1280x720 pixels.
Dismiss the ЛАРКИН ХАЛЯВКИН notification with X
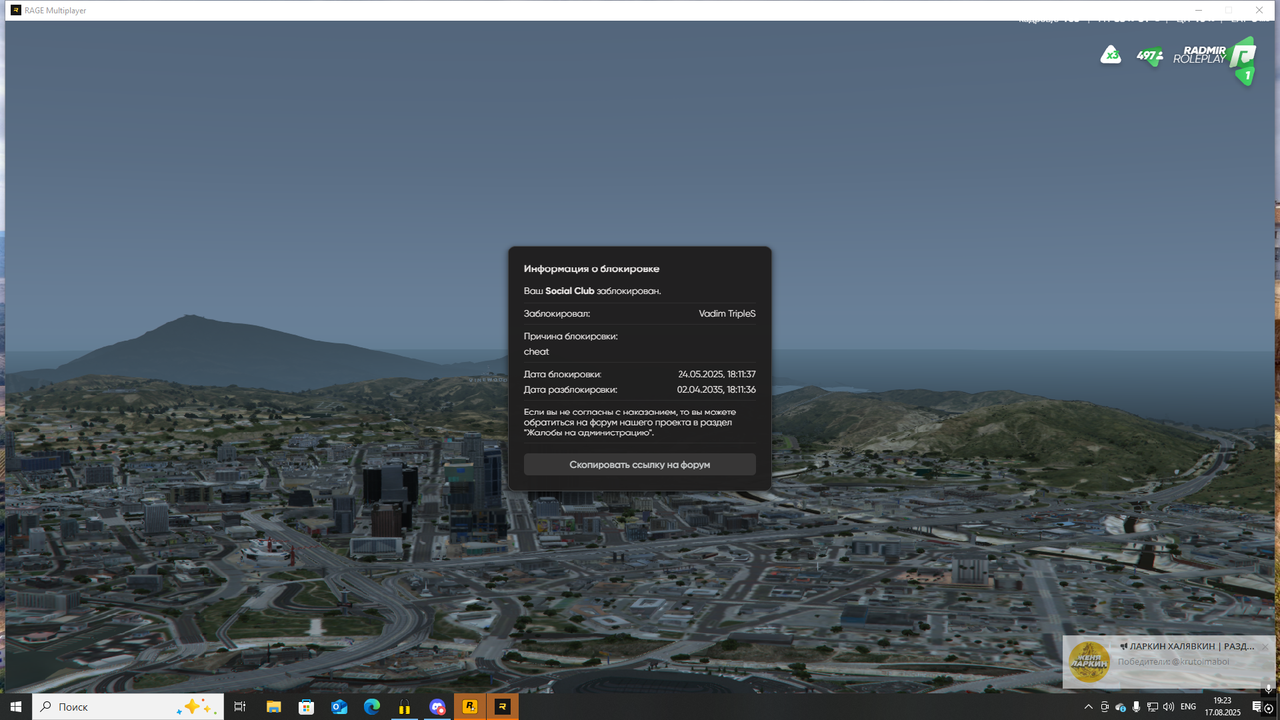pyautogui.click(x=1264, y=647)
